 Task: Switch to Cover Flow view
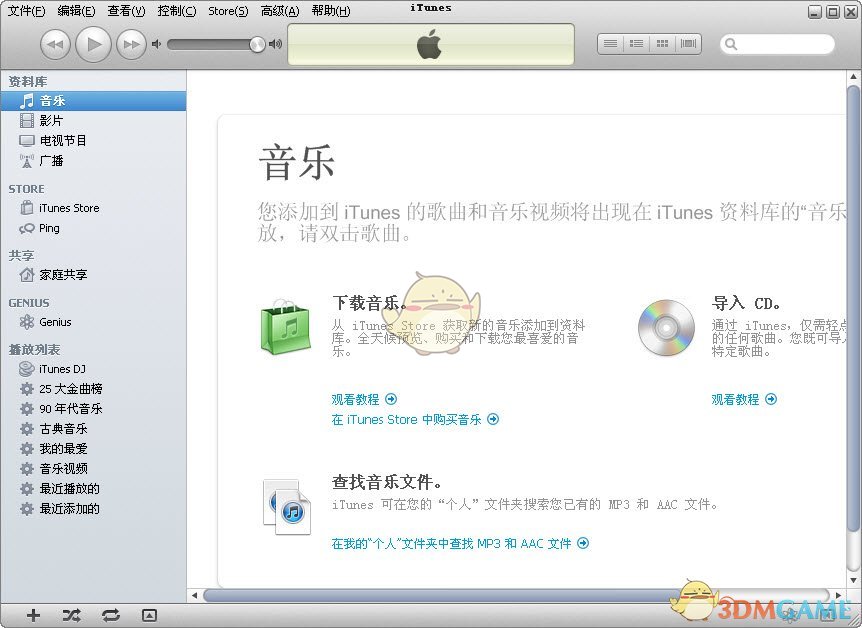(x=688, y=43)
